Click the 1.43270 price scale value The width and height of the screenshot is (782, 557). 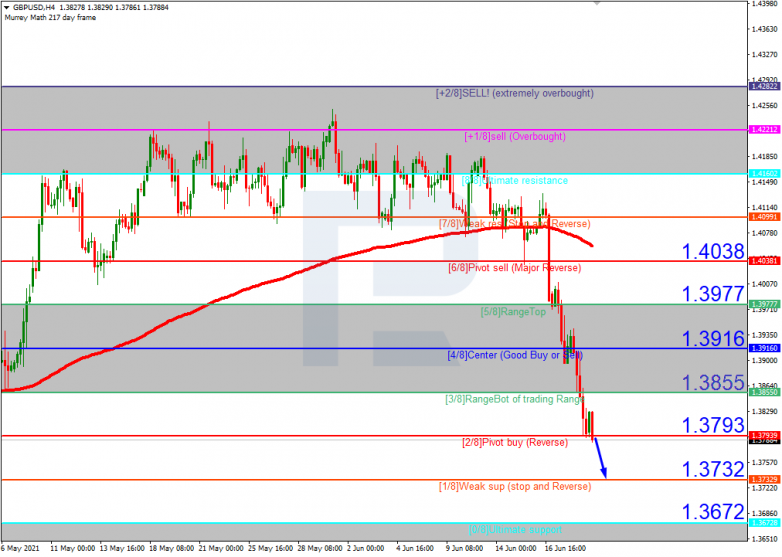[x=765, y=55]
